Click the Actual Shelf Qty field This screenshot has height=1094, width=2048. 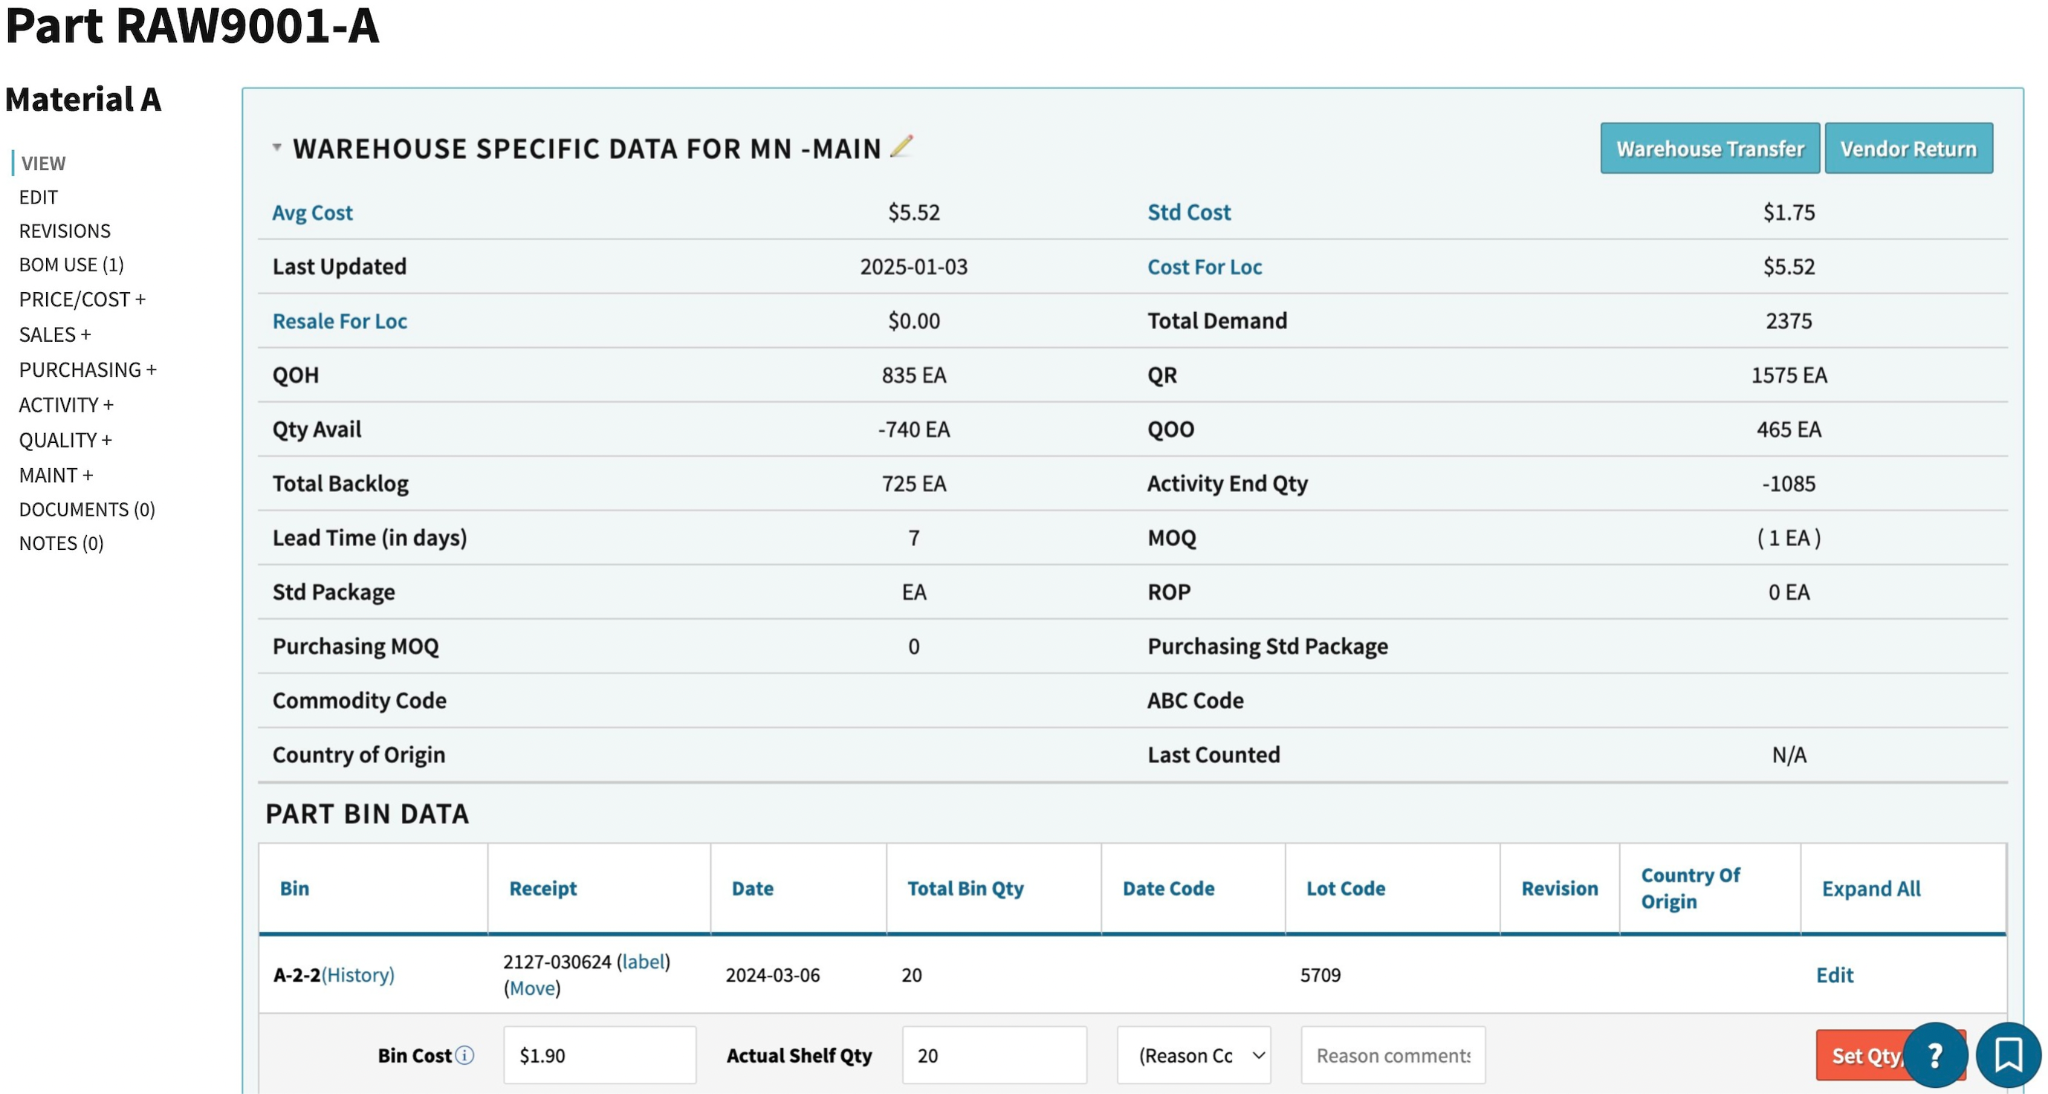(x=993, y=1056)
